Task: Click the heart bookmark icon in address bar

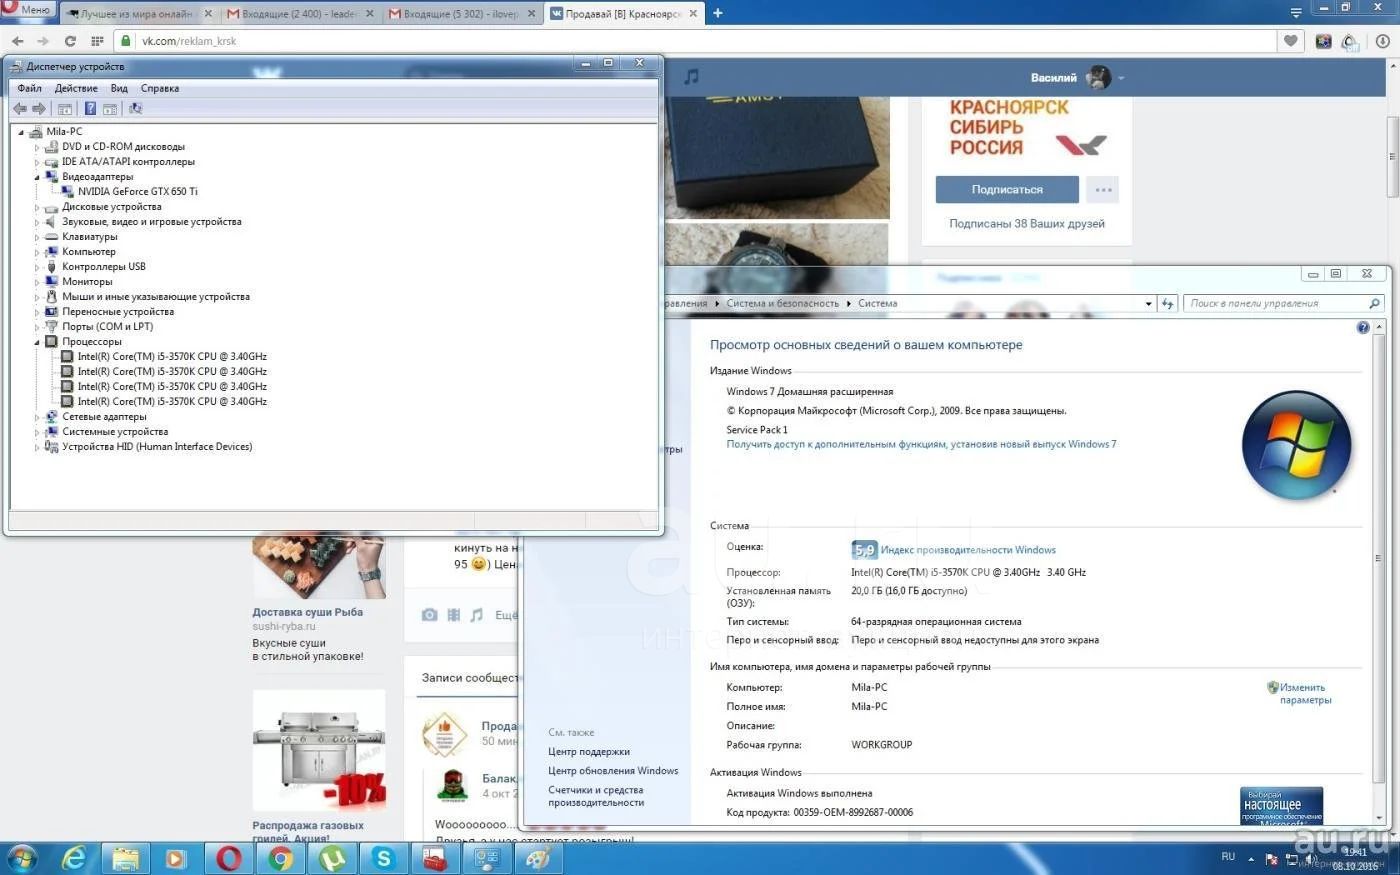Action: coord(1291,41)
